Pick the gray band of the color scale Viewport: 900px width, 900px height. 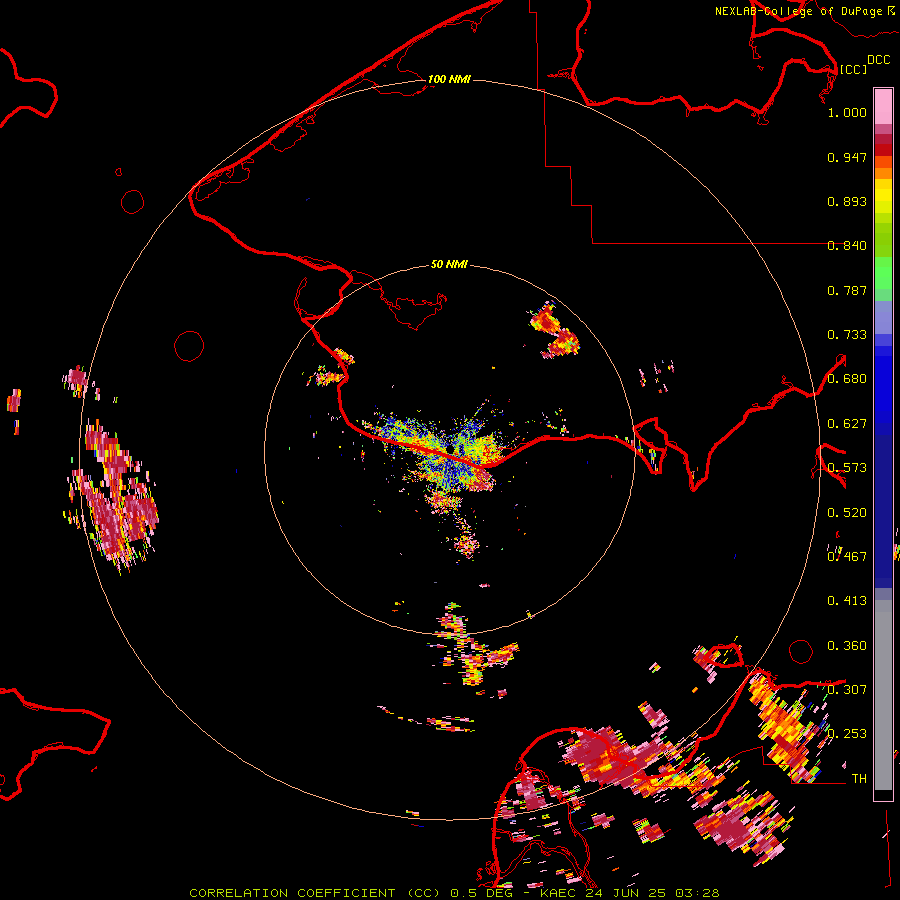tap(883, 695)
